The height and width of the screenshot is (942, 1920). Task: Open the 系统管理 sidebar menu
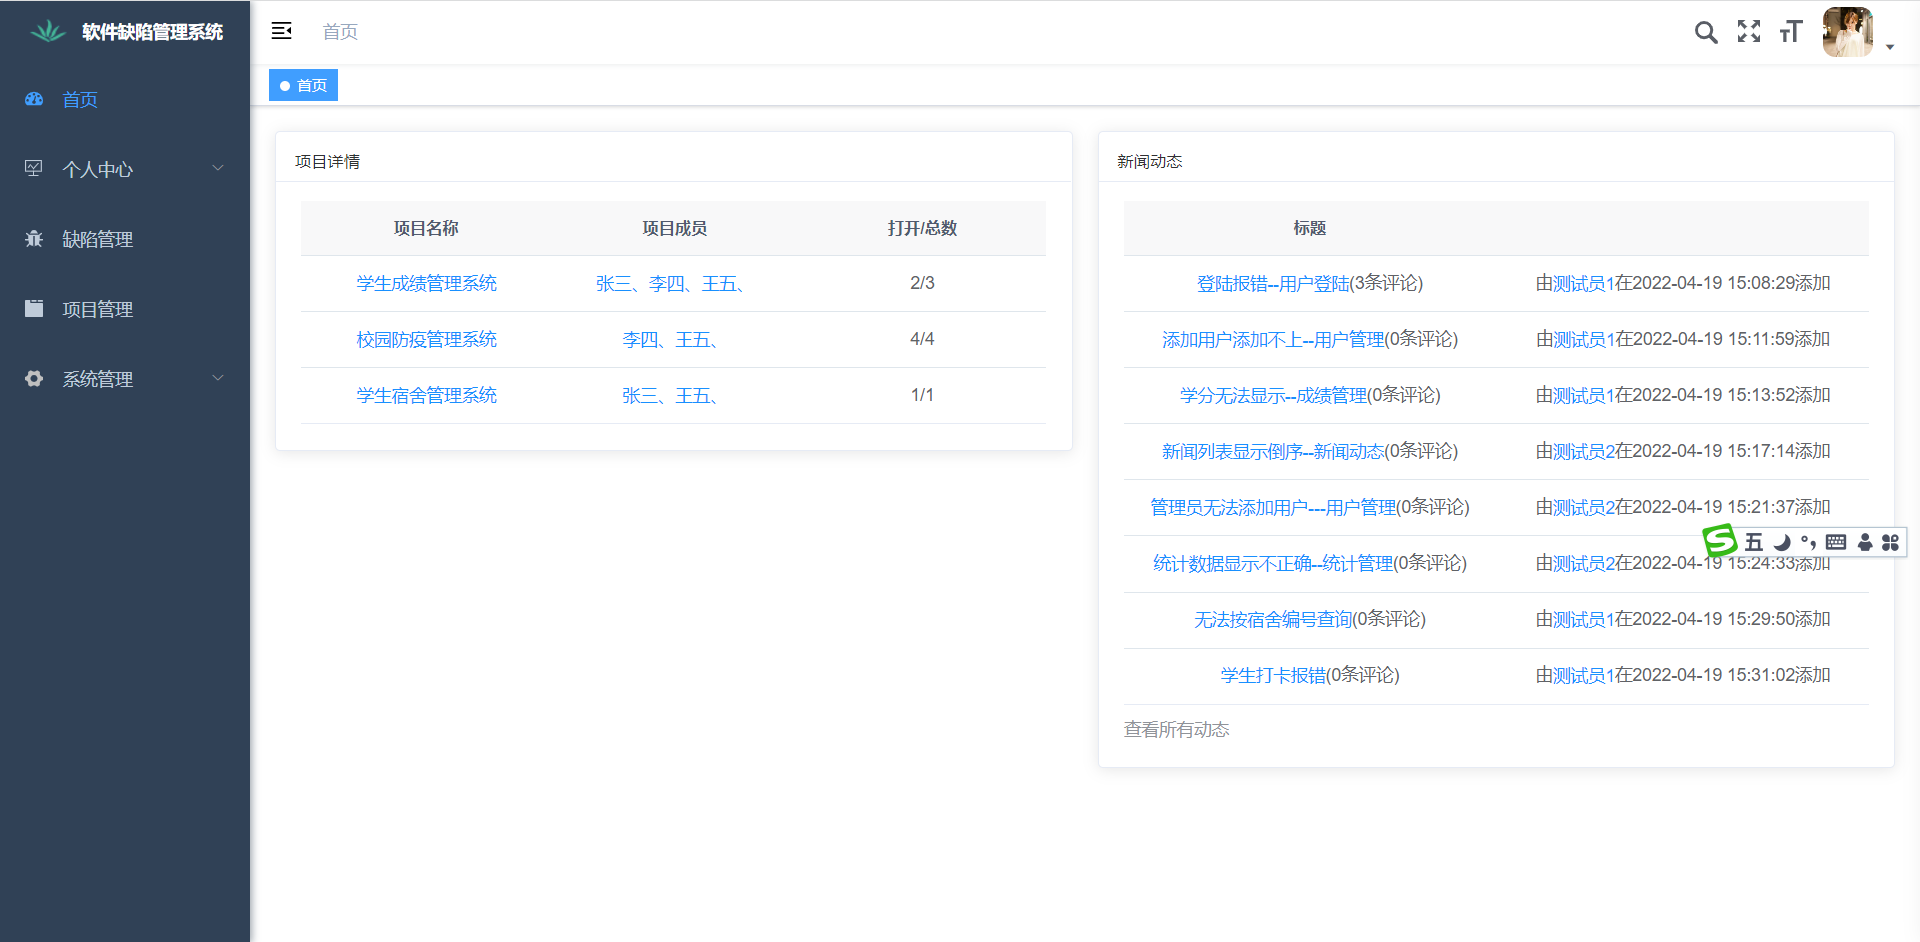coord(125,379)
